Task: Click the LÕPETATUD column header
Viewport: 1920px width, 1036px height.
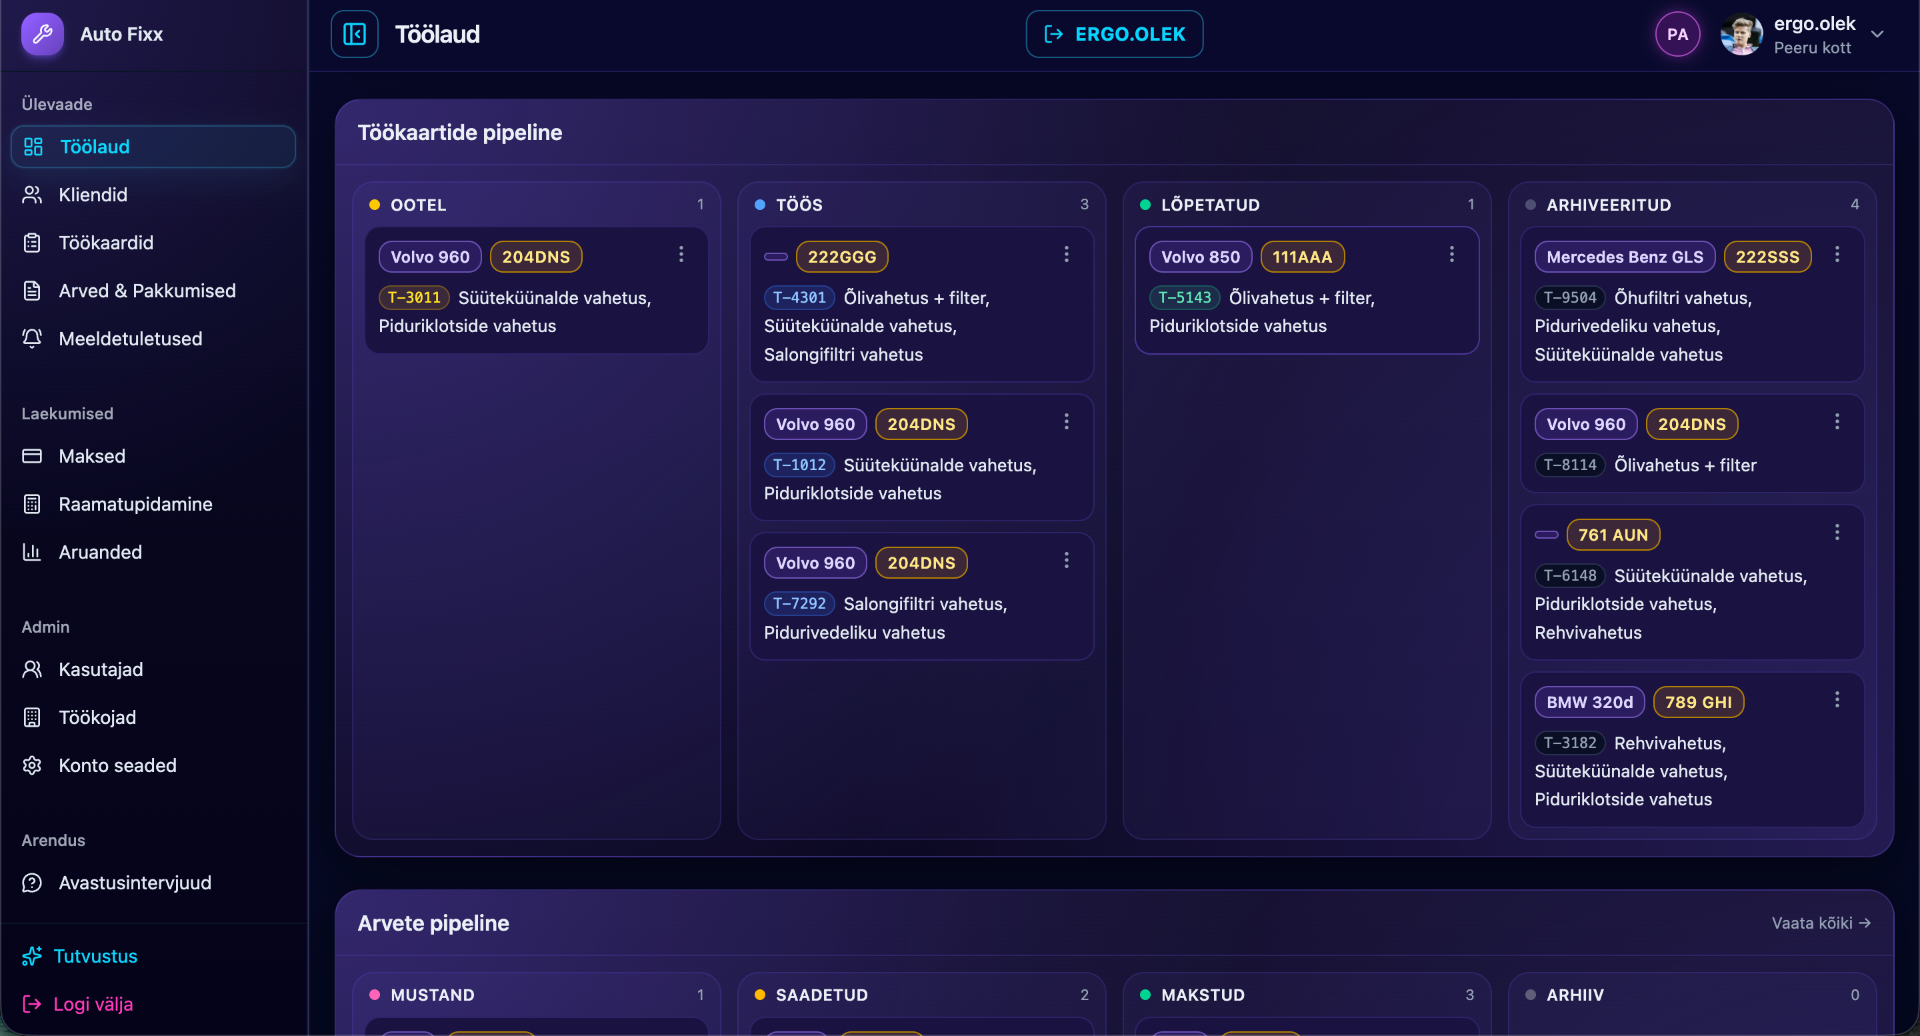Action: point(1210,205)
